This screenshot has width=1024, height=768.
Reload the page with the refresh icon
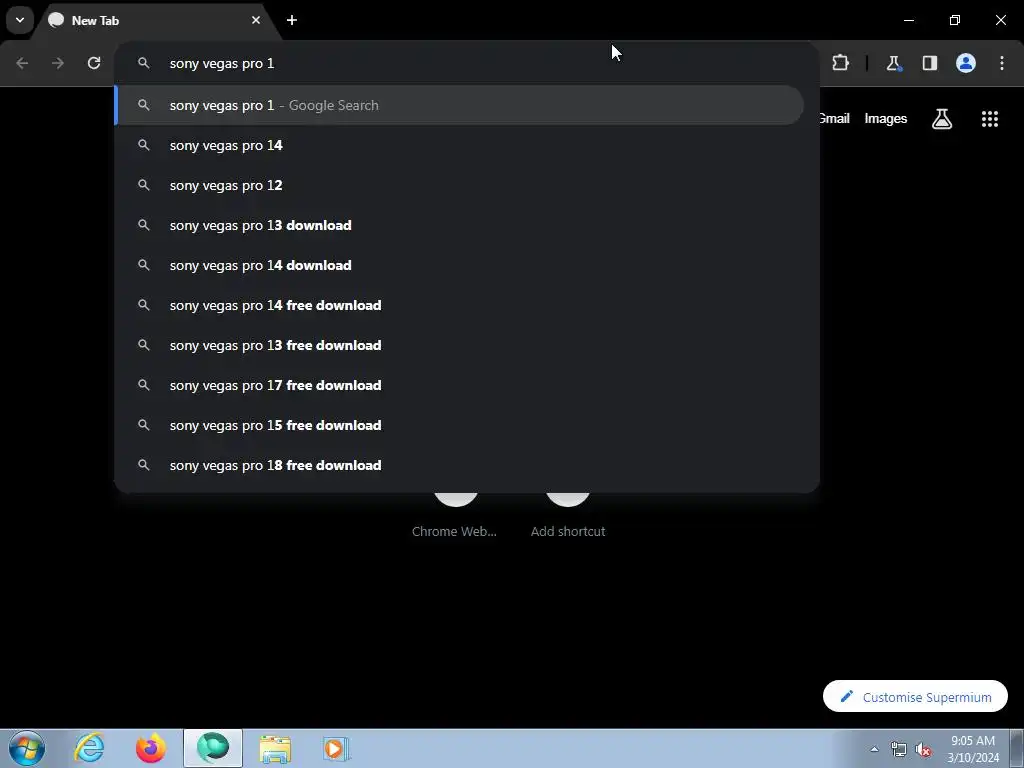point(94,63)
